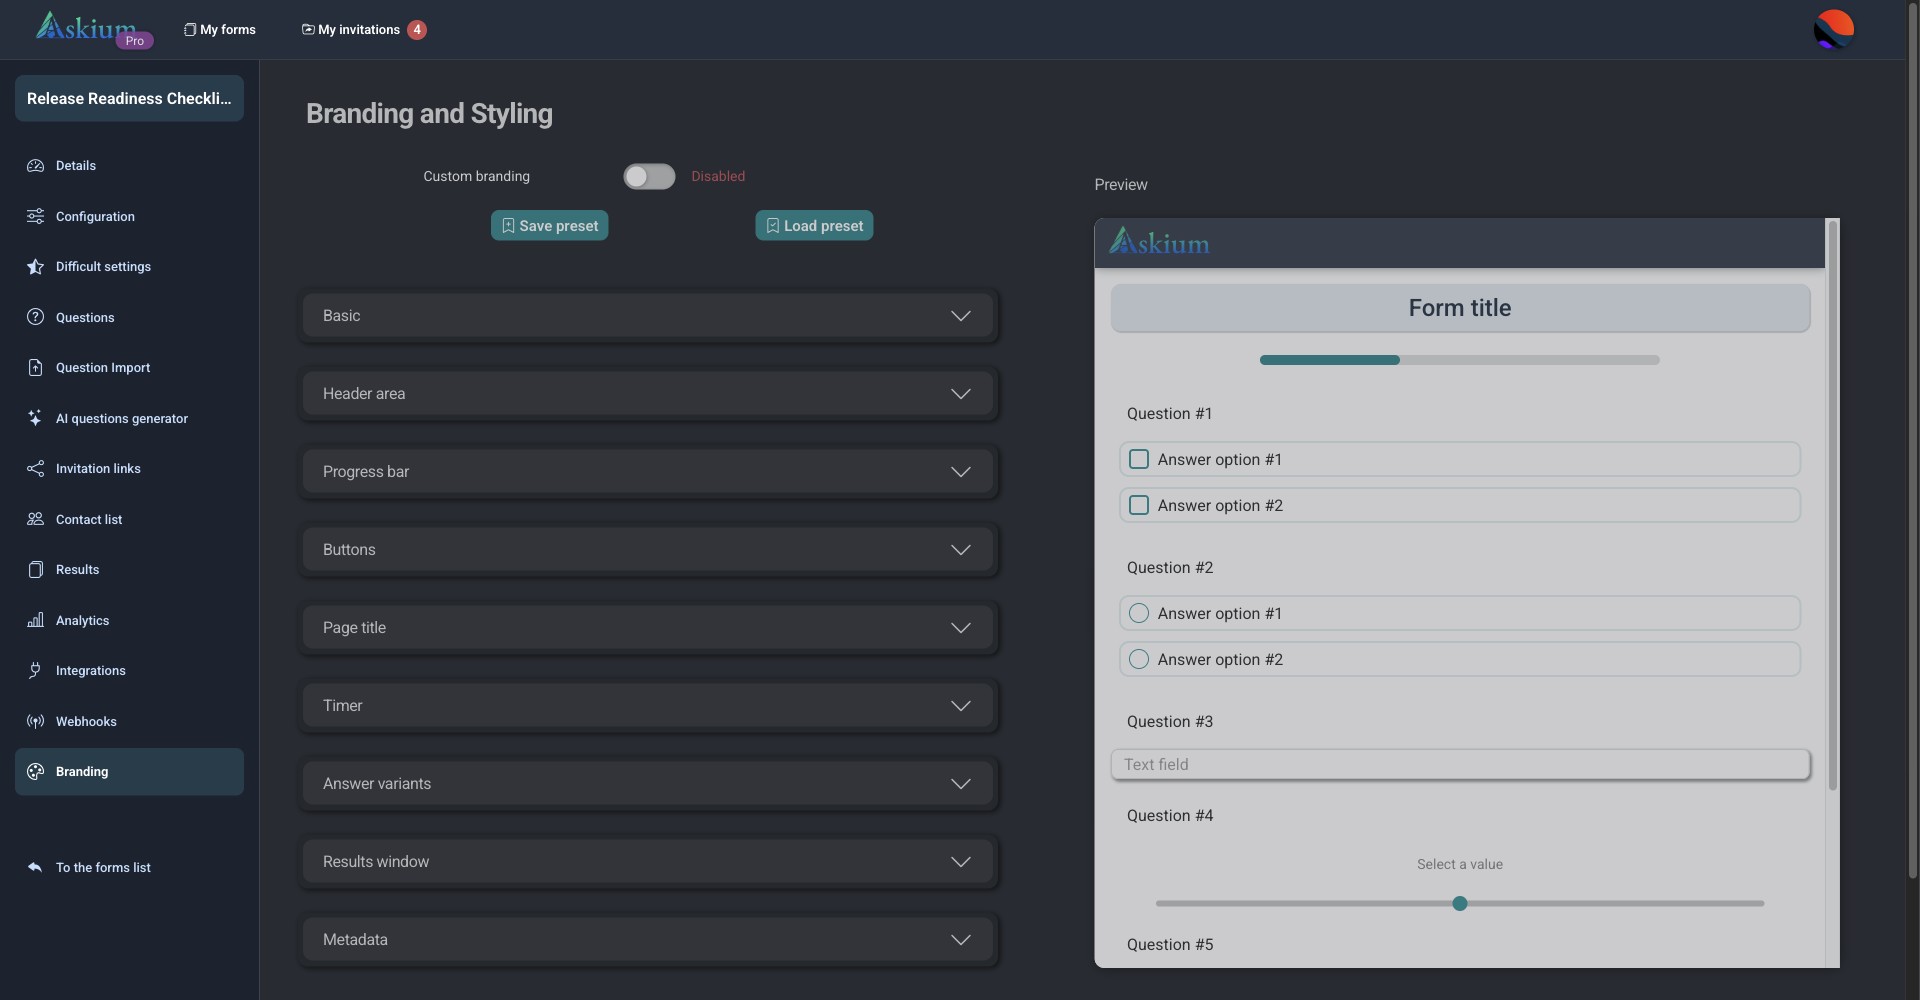
Task: Expand the Header area section
Action: click(x=648, y=394)
